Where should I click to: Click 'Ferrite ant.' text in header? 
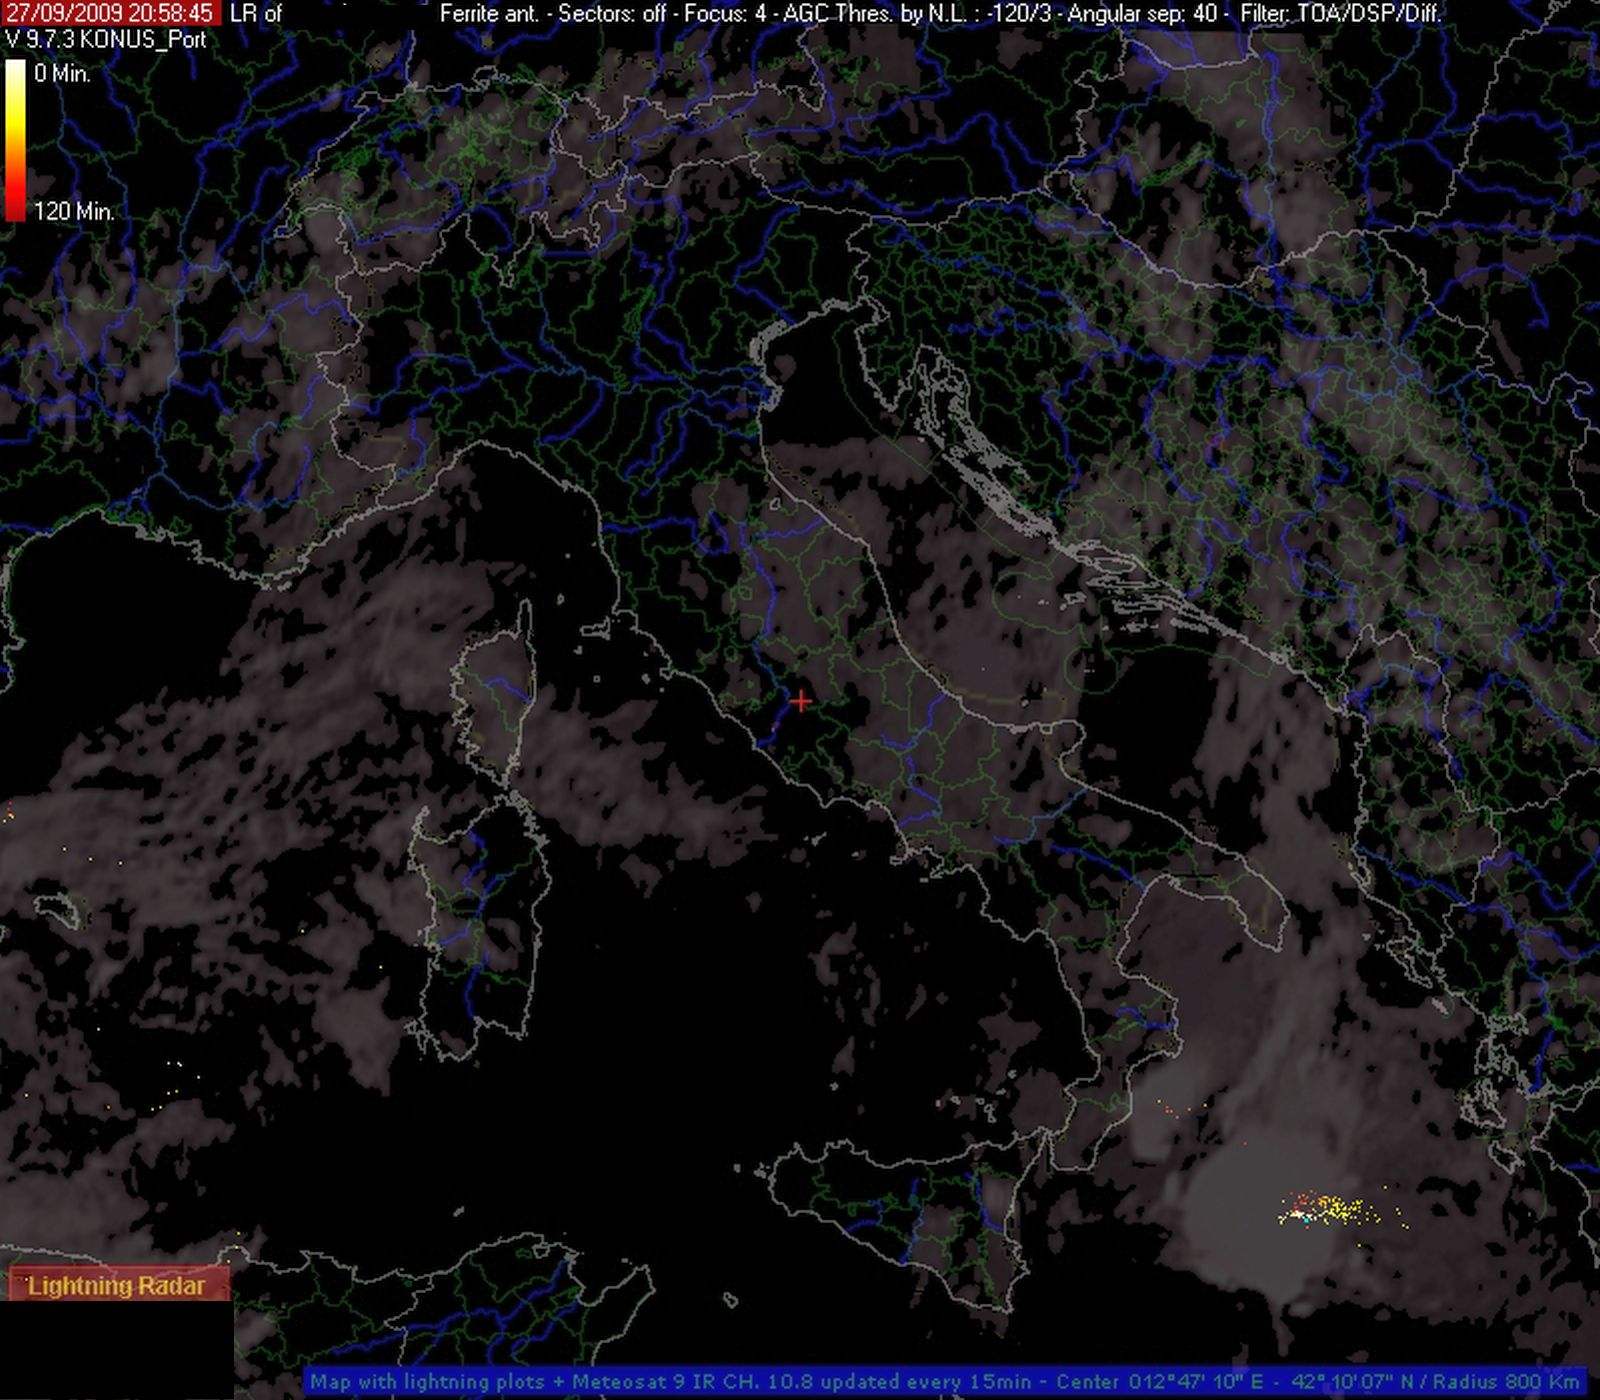490,13
